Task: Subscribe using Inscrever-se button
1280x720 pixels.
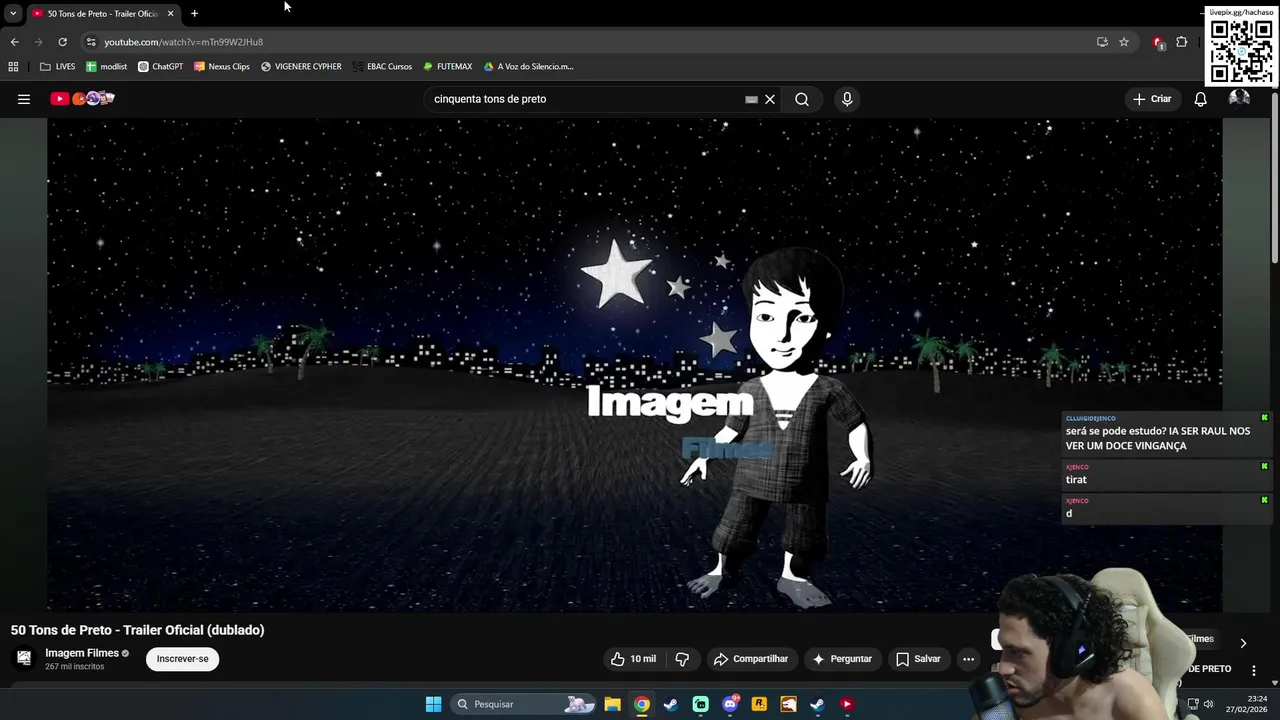Action: tap(183, 659)
